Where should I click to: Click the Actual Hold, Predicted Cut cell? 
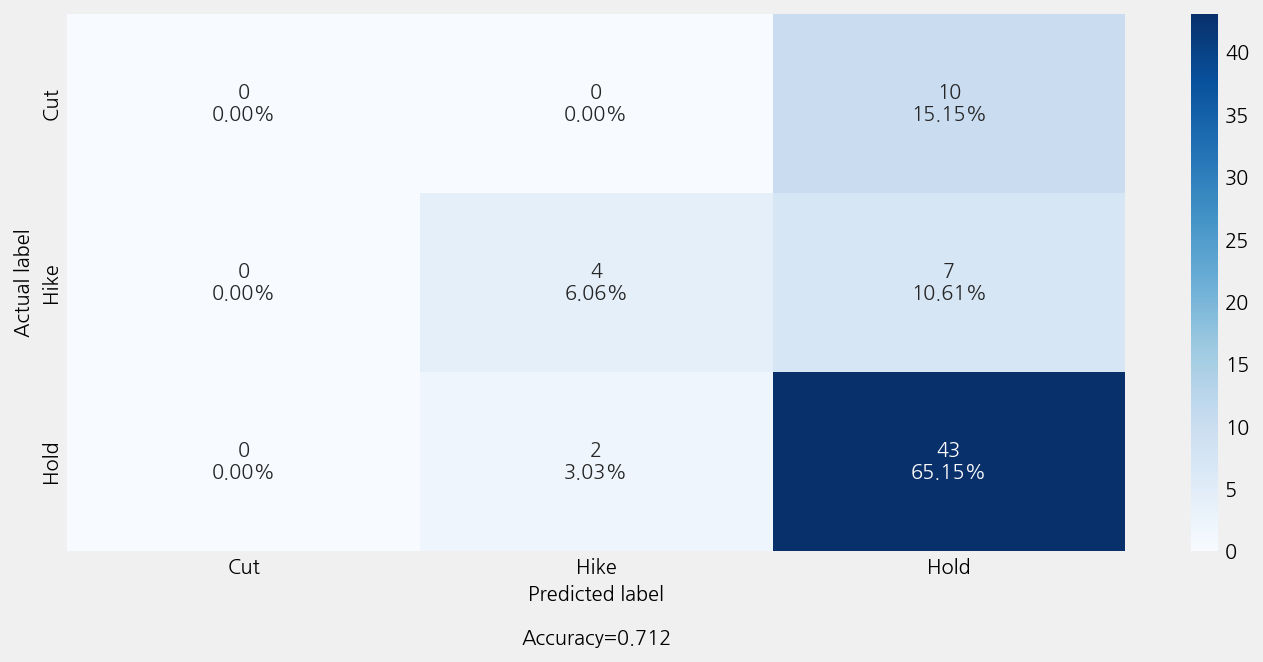pyautogui.click(x=243, y=461)
